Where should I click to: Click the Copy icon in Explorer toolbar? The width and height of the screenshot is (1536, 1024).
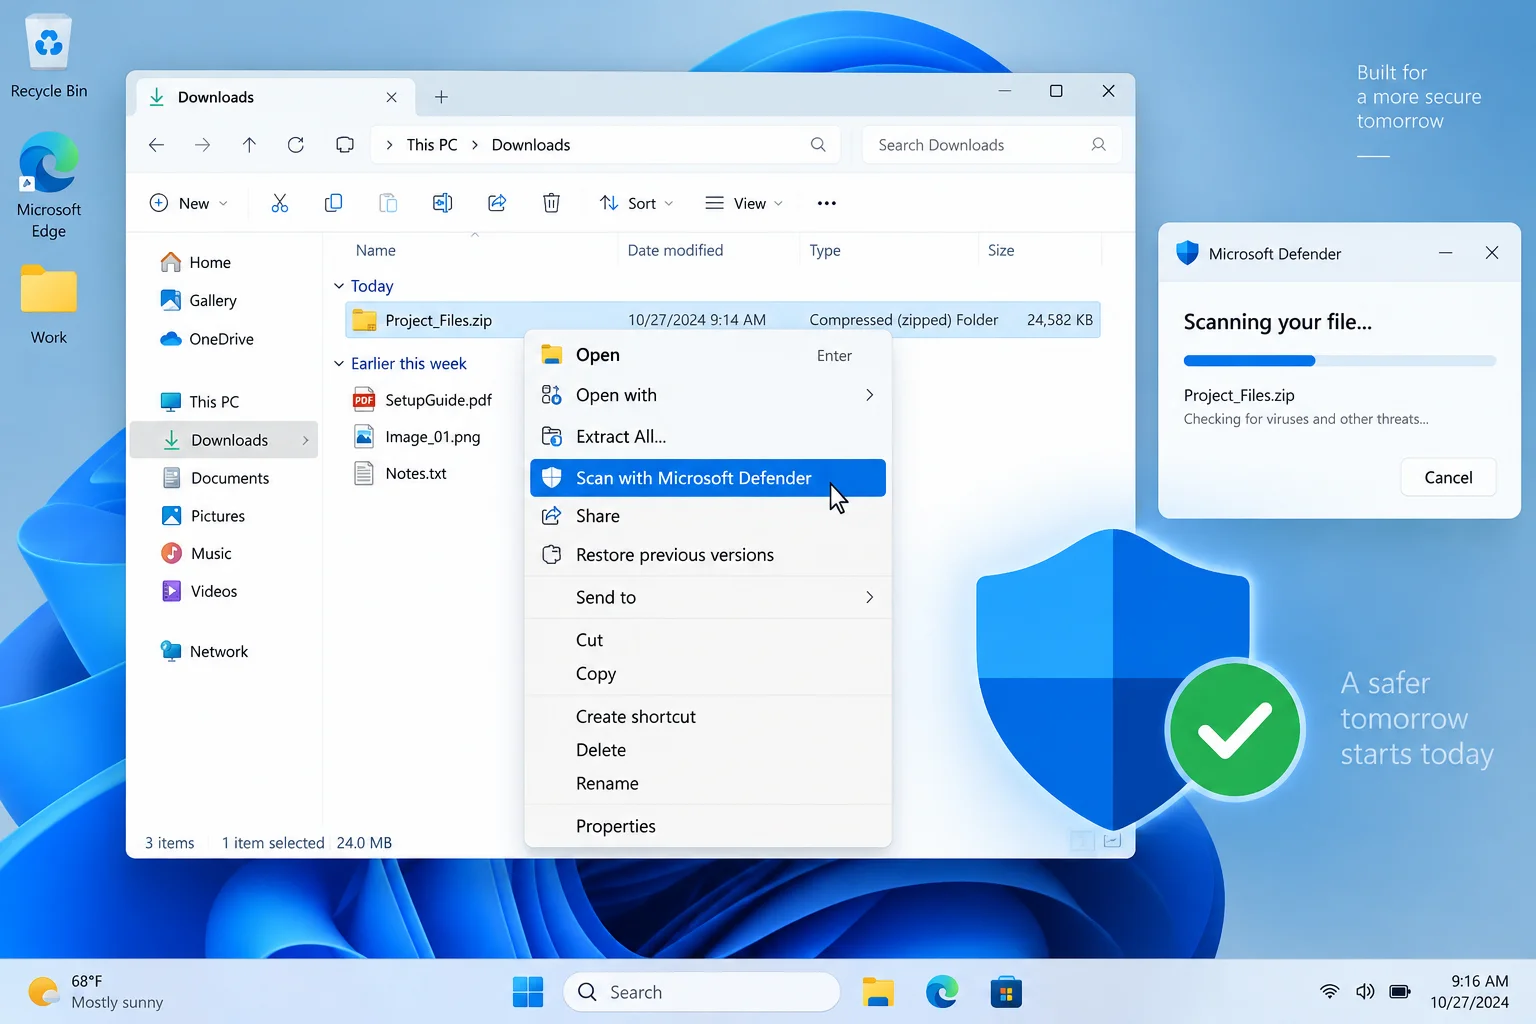pos(334,203)
